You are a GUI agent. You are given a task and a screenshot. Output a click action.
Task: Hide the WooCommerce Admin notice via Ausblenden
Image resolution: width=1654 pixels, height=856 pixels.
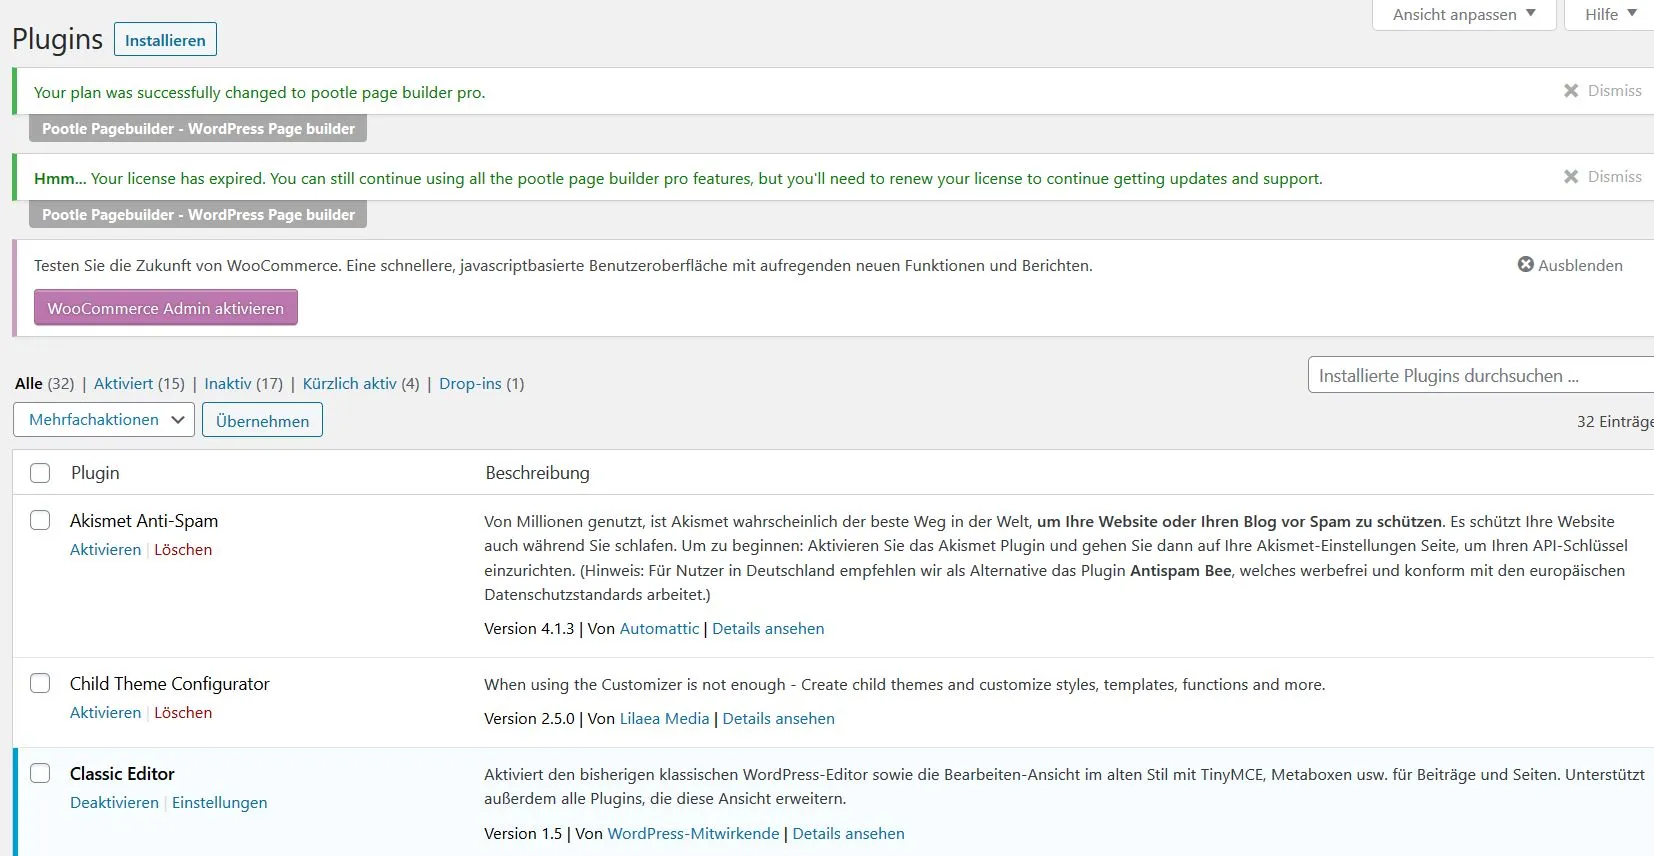[1570, 265]
